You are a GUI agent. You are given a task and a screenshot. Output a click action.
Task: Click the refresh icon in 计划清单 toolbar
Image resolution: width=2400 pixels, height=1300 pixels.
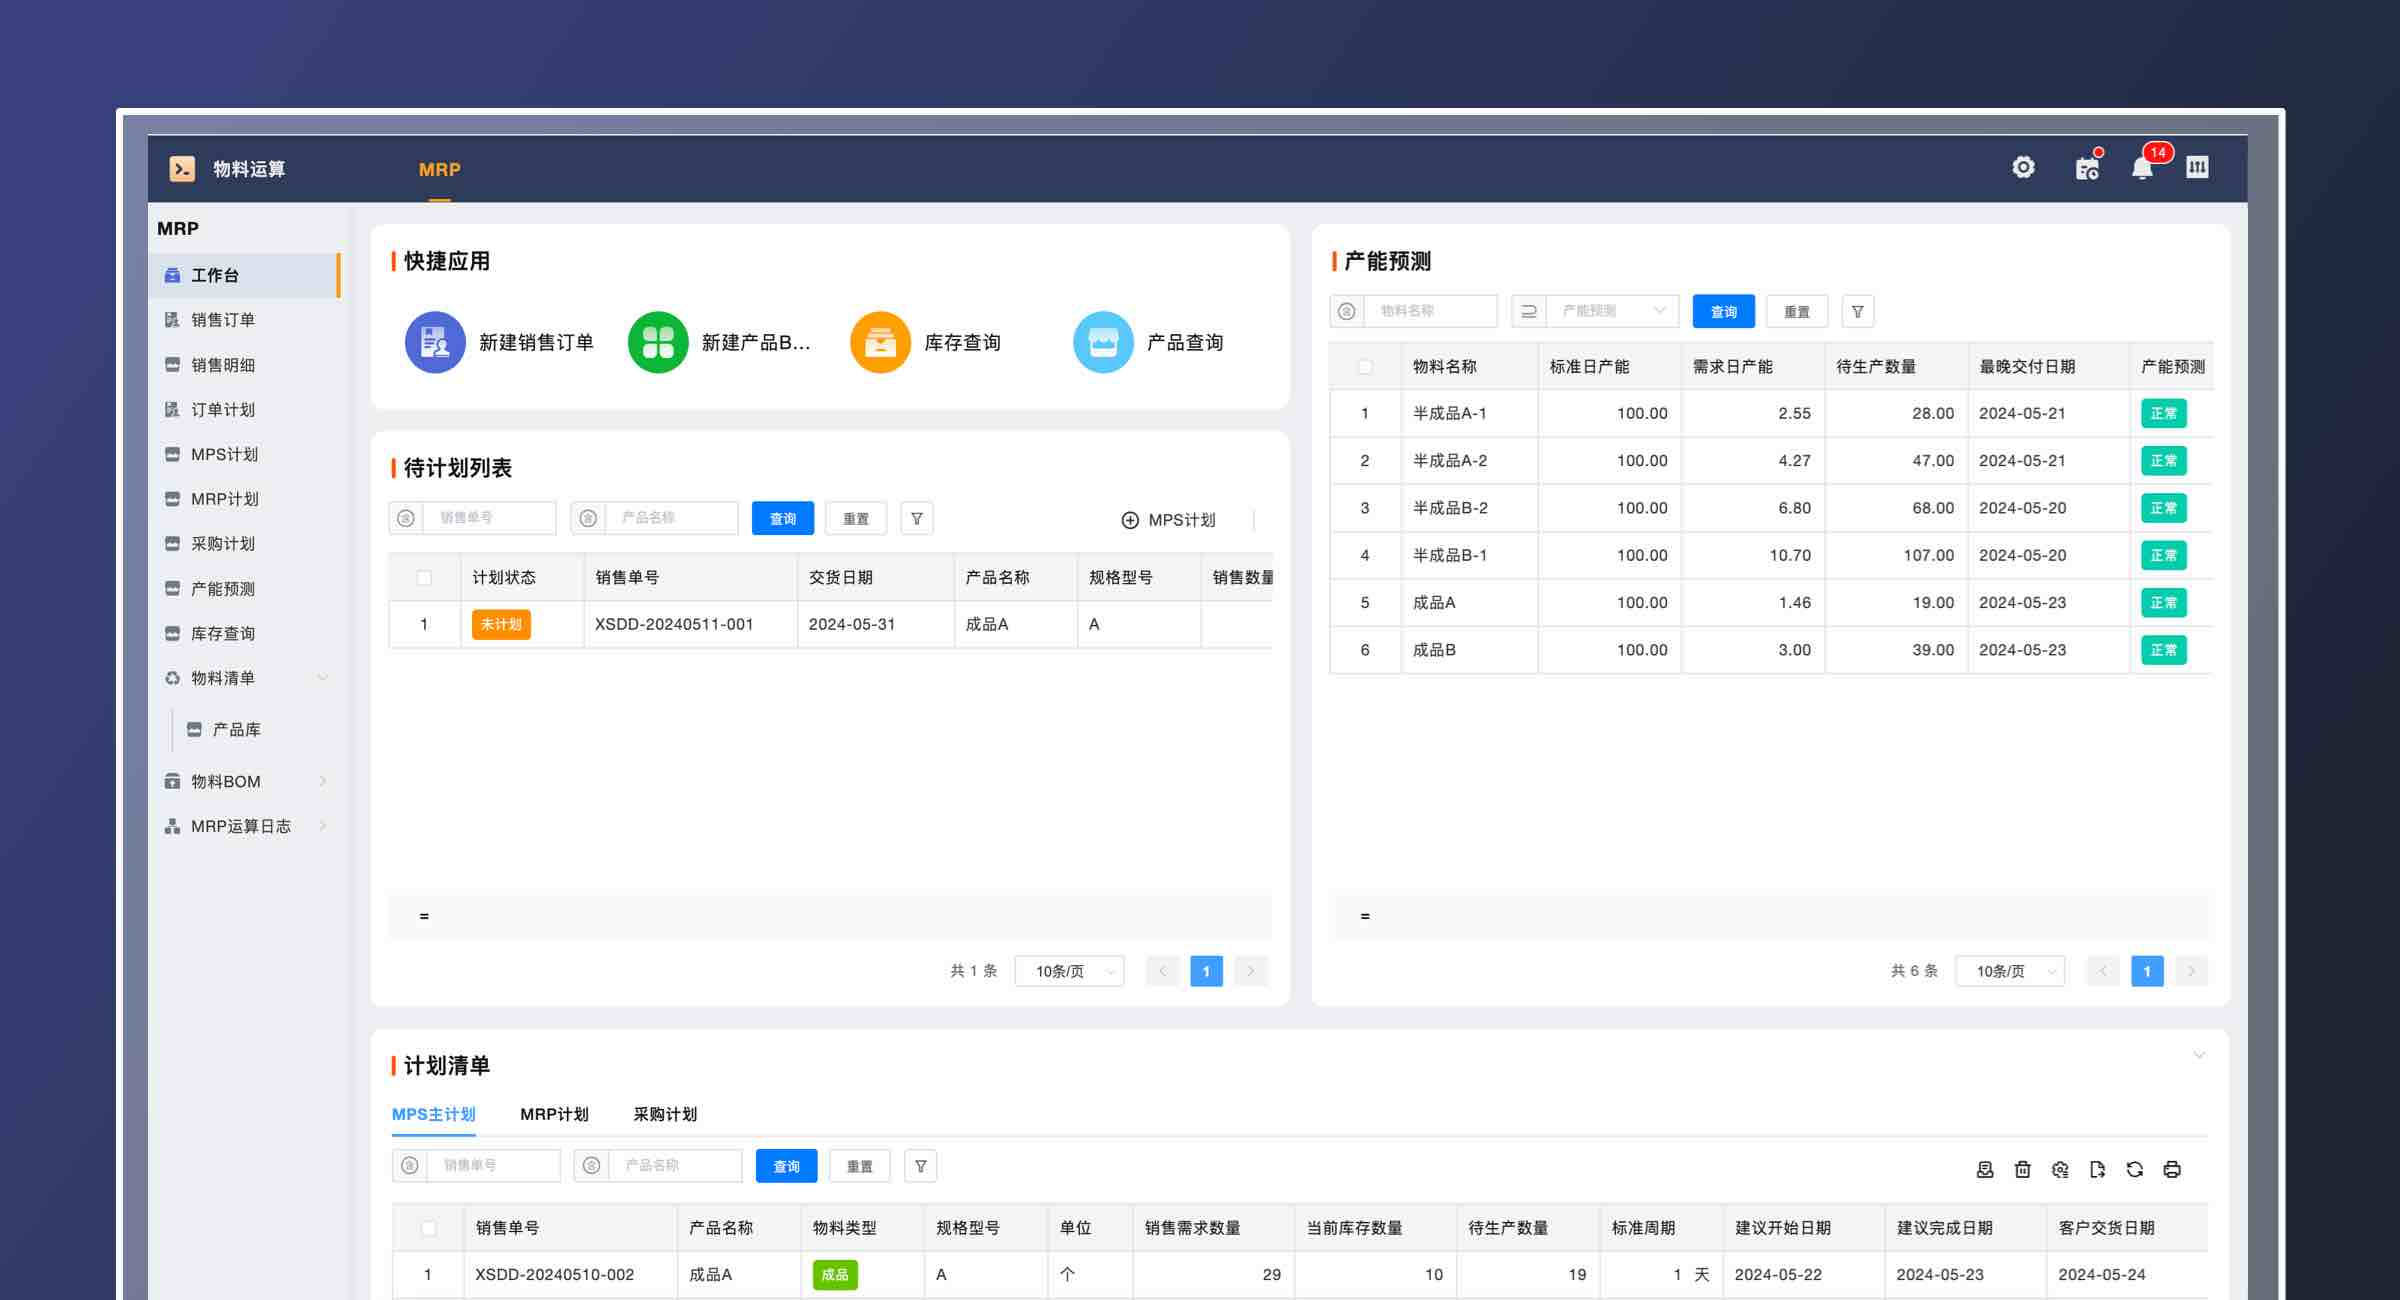pos(2134,1169)
